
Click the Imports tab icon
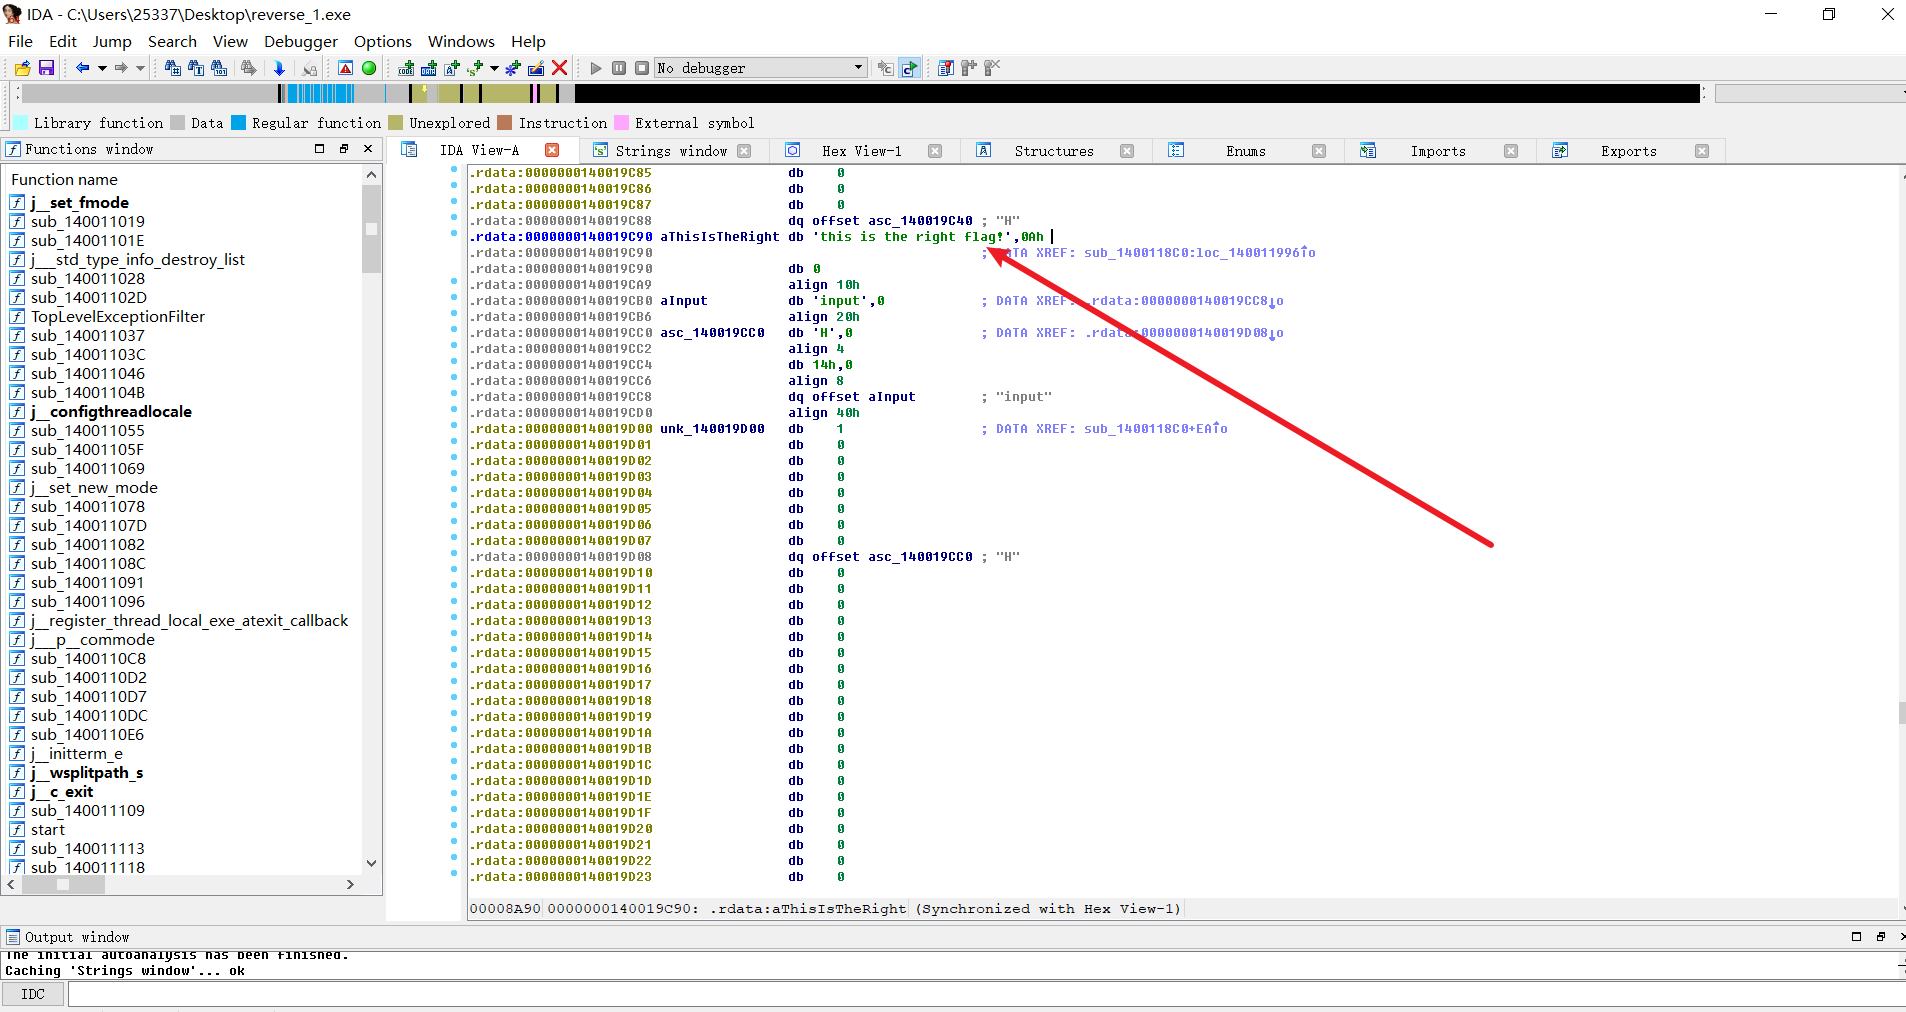tap(1368, 150)
